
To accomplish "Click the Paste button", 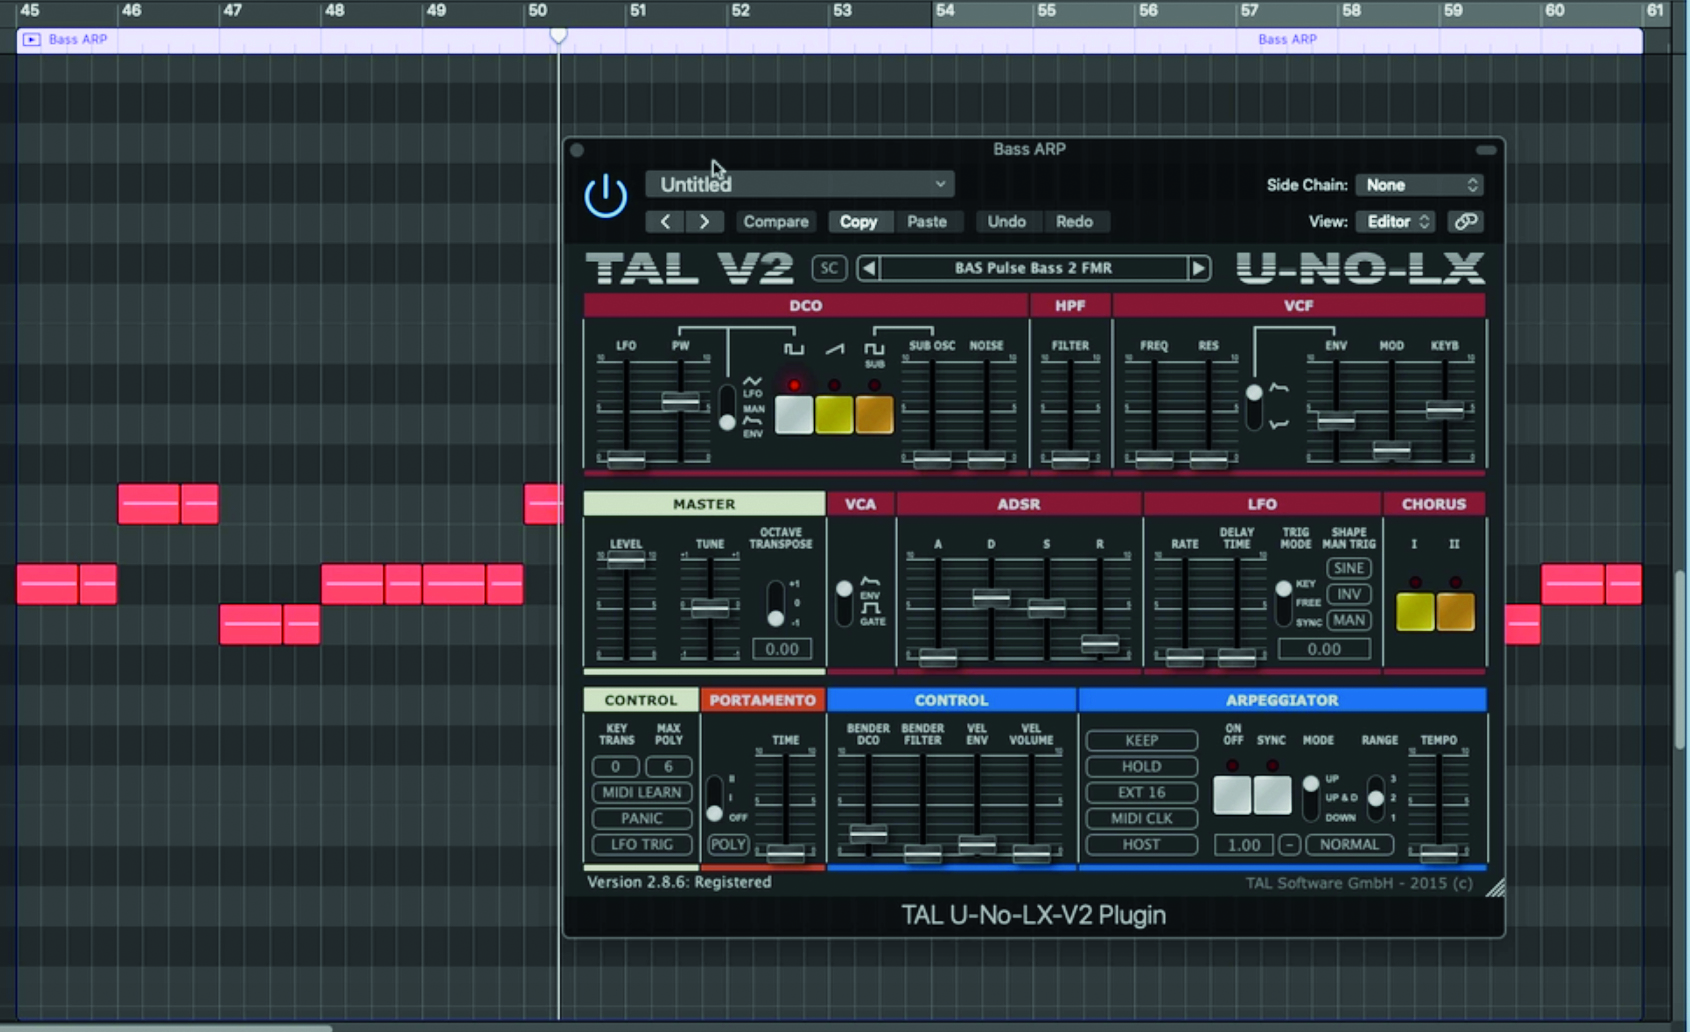I will coord(927,222).
